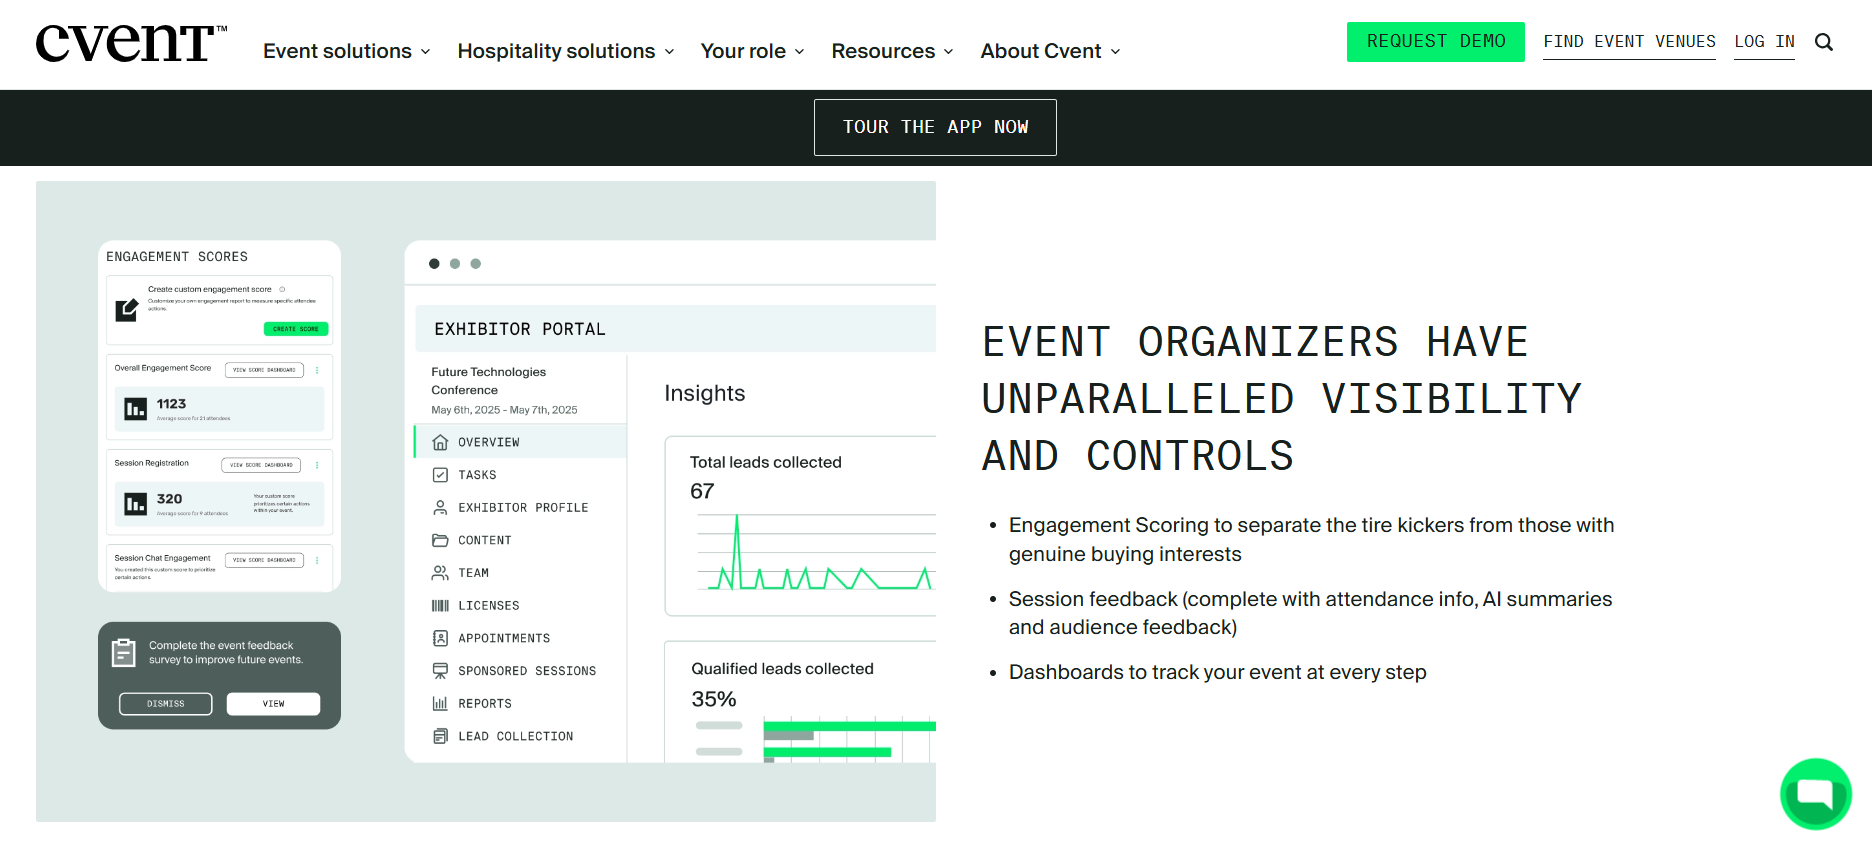This screenshot has width=1872, height=846.
Task: Click the Lead Collection icon
Action: pos(440,736)
